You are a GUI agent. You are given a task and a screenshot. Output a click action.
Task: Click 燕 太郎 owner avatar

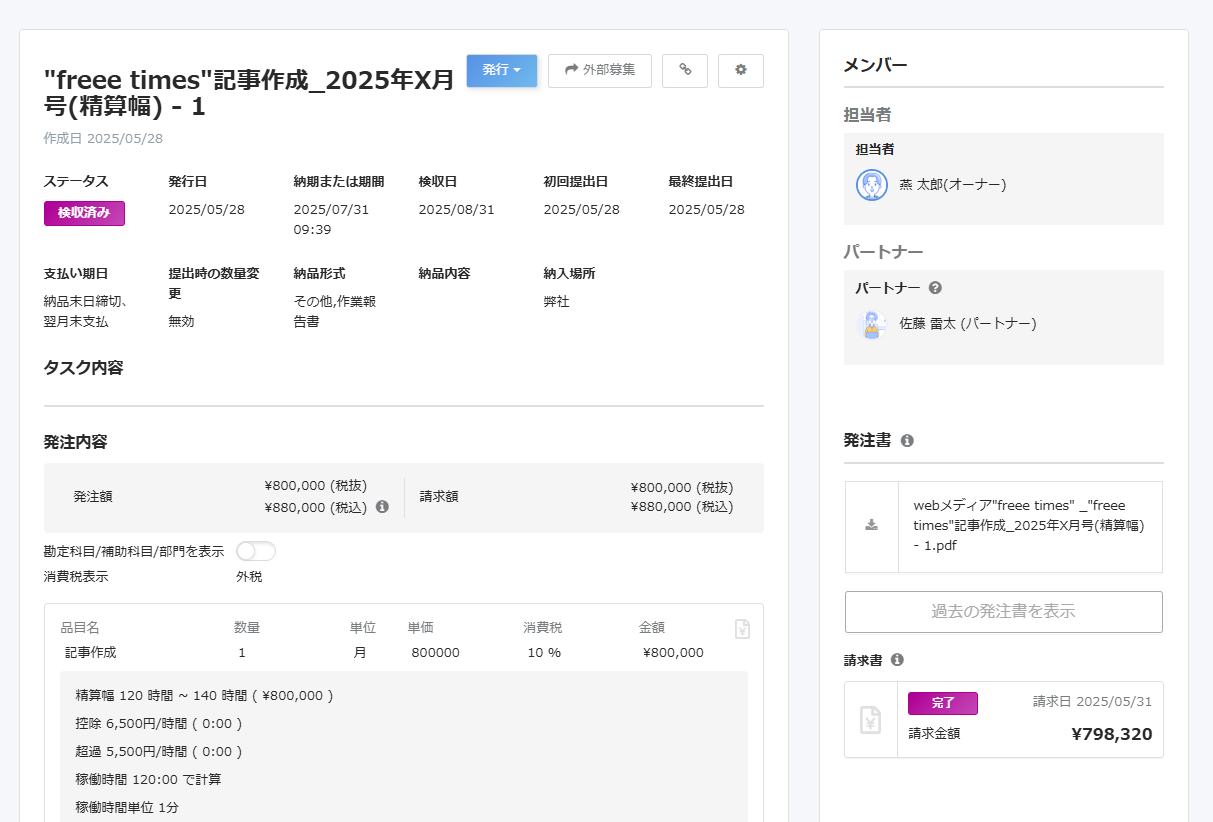point(872,185)
